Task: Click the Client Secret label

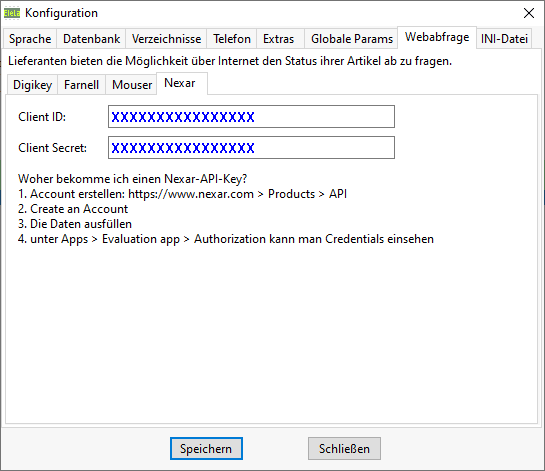Action: (x=52, y=148)
